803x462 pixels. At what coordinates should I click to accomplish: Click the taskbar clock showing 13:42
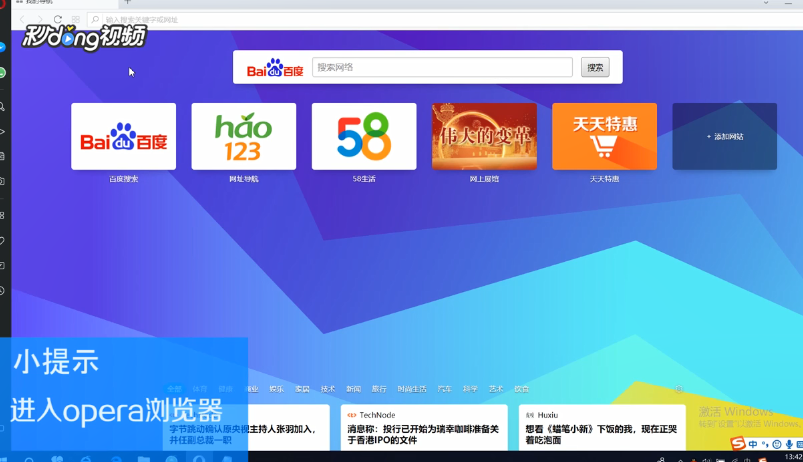793,457
